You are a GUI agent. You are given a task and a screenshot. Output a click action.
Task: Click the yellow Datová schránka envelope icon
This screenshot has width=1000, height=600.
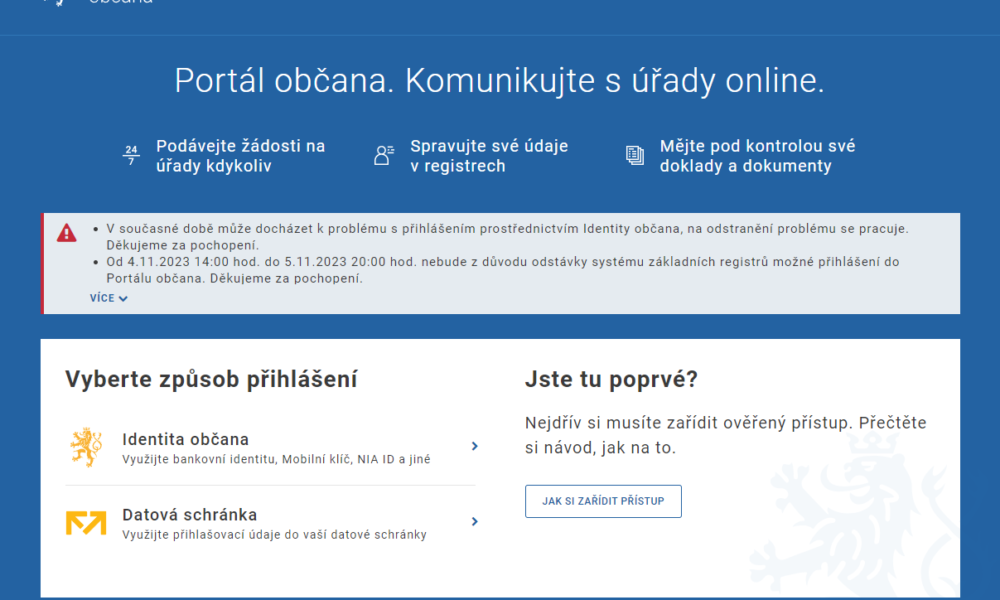point(86,523)
